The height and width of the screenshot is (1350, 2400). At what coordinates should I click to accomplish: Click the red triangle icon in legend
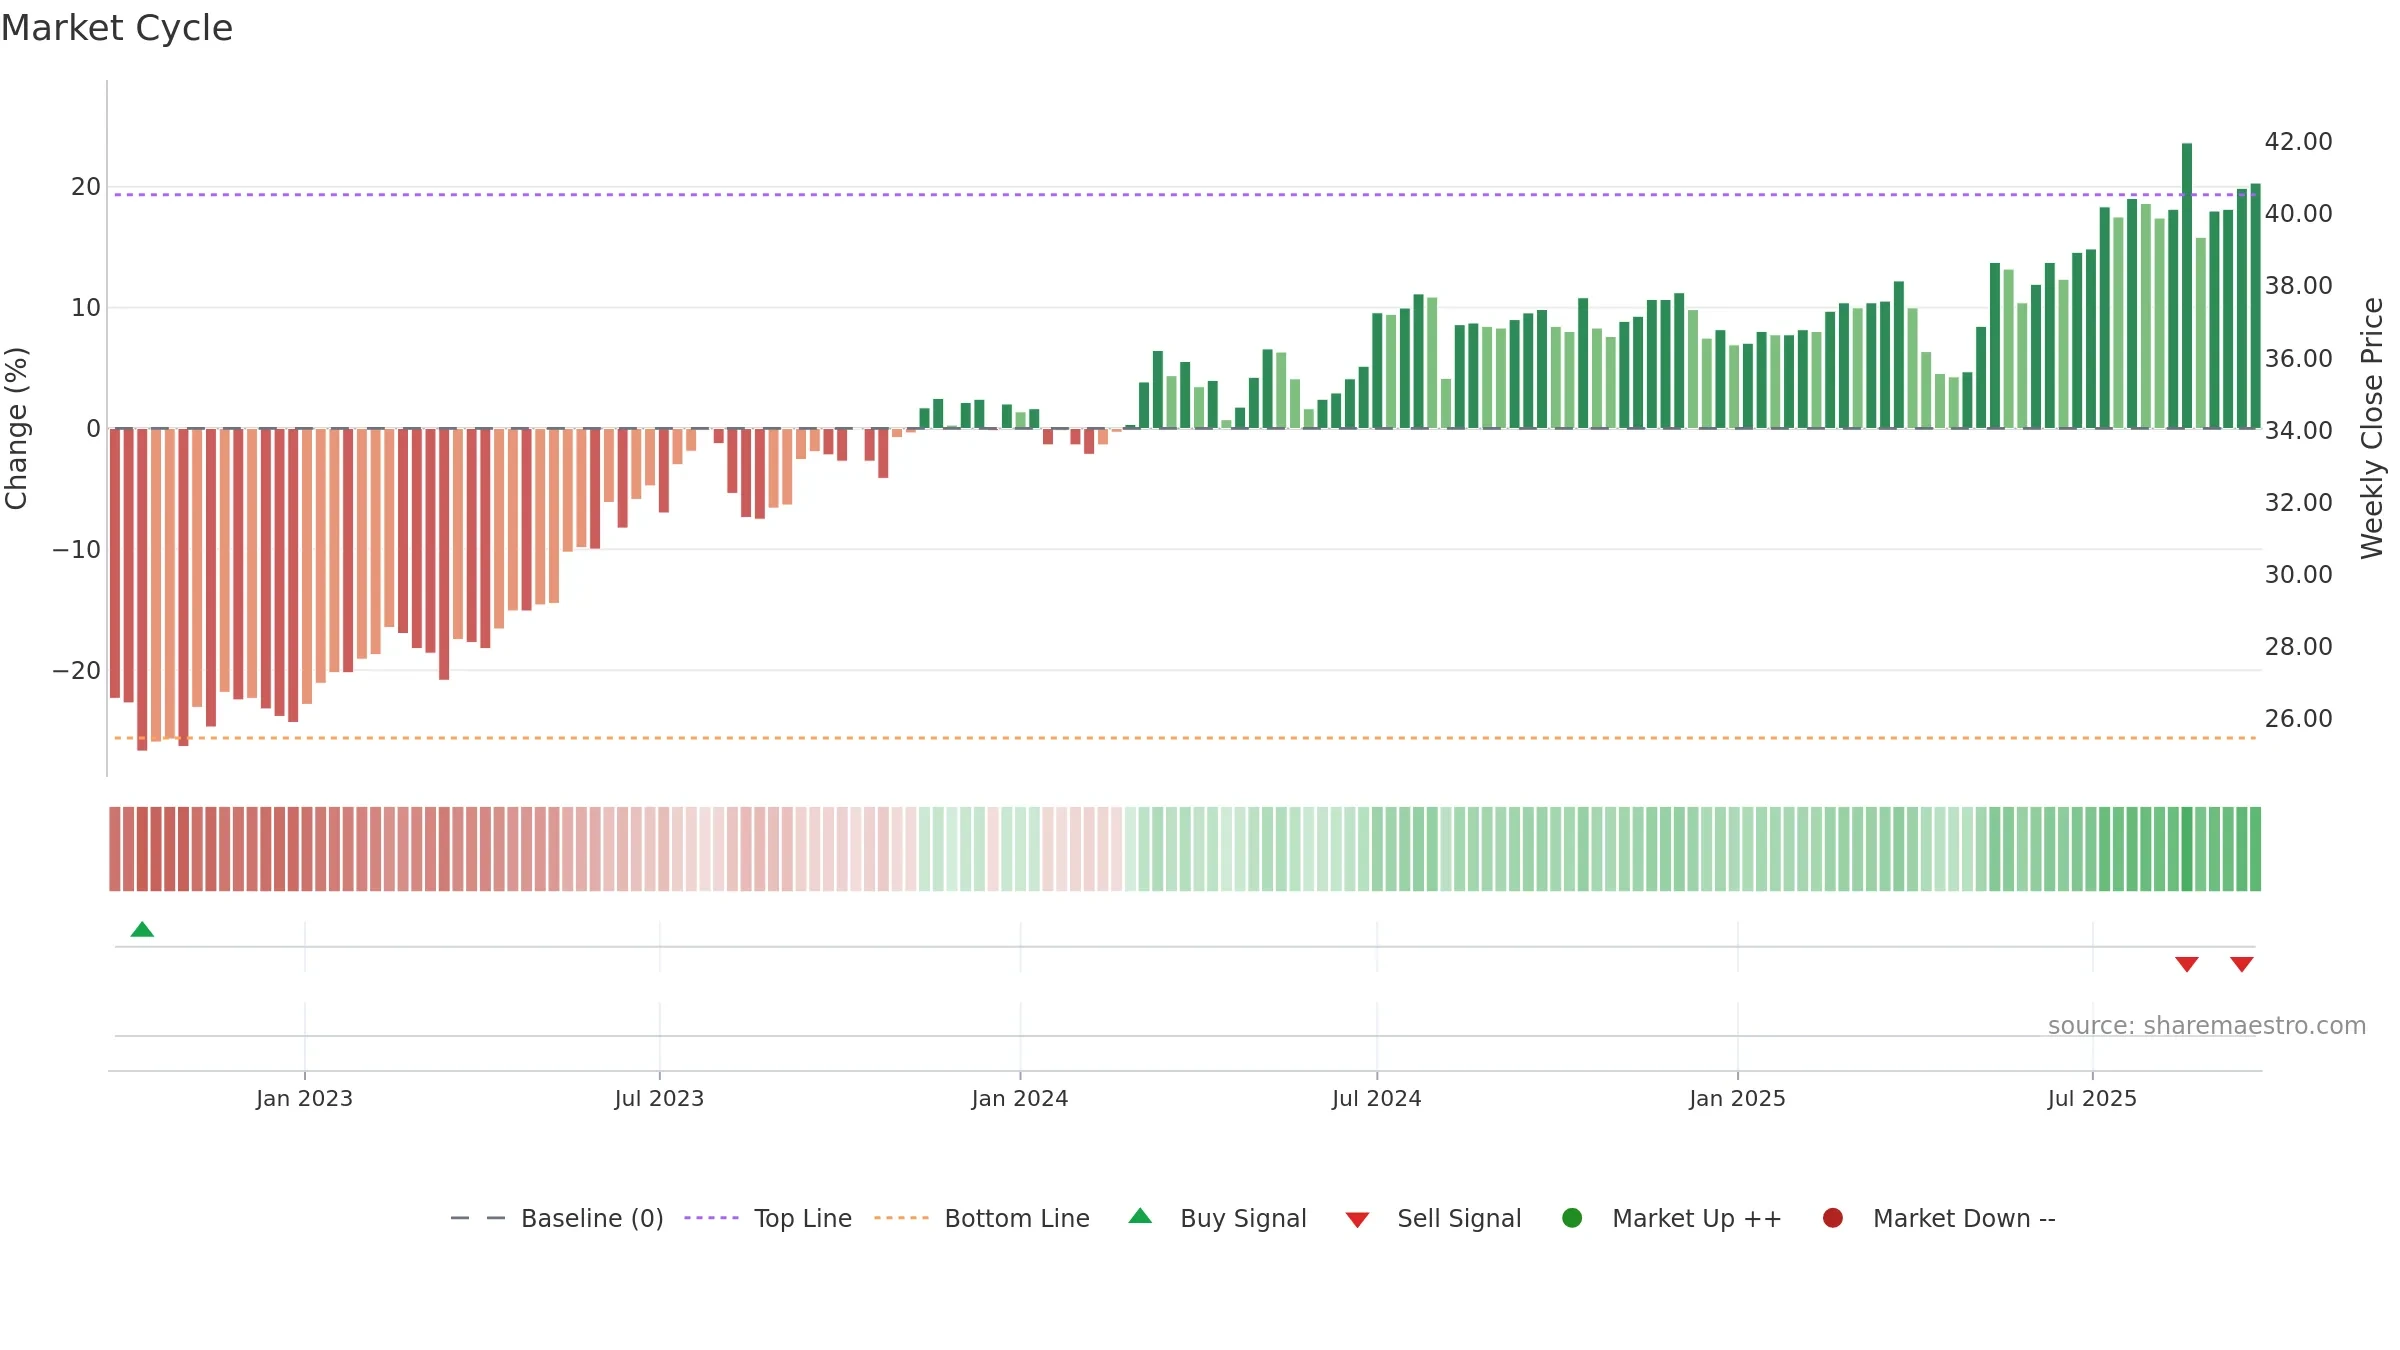[1357, 1220]
